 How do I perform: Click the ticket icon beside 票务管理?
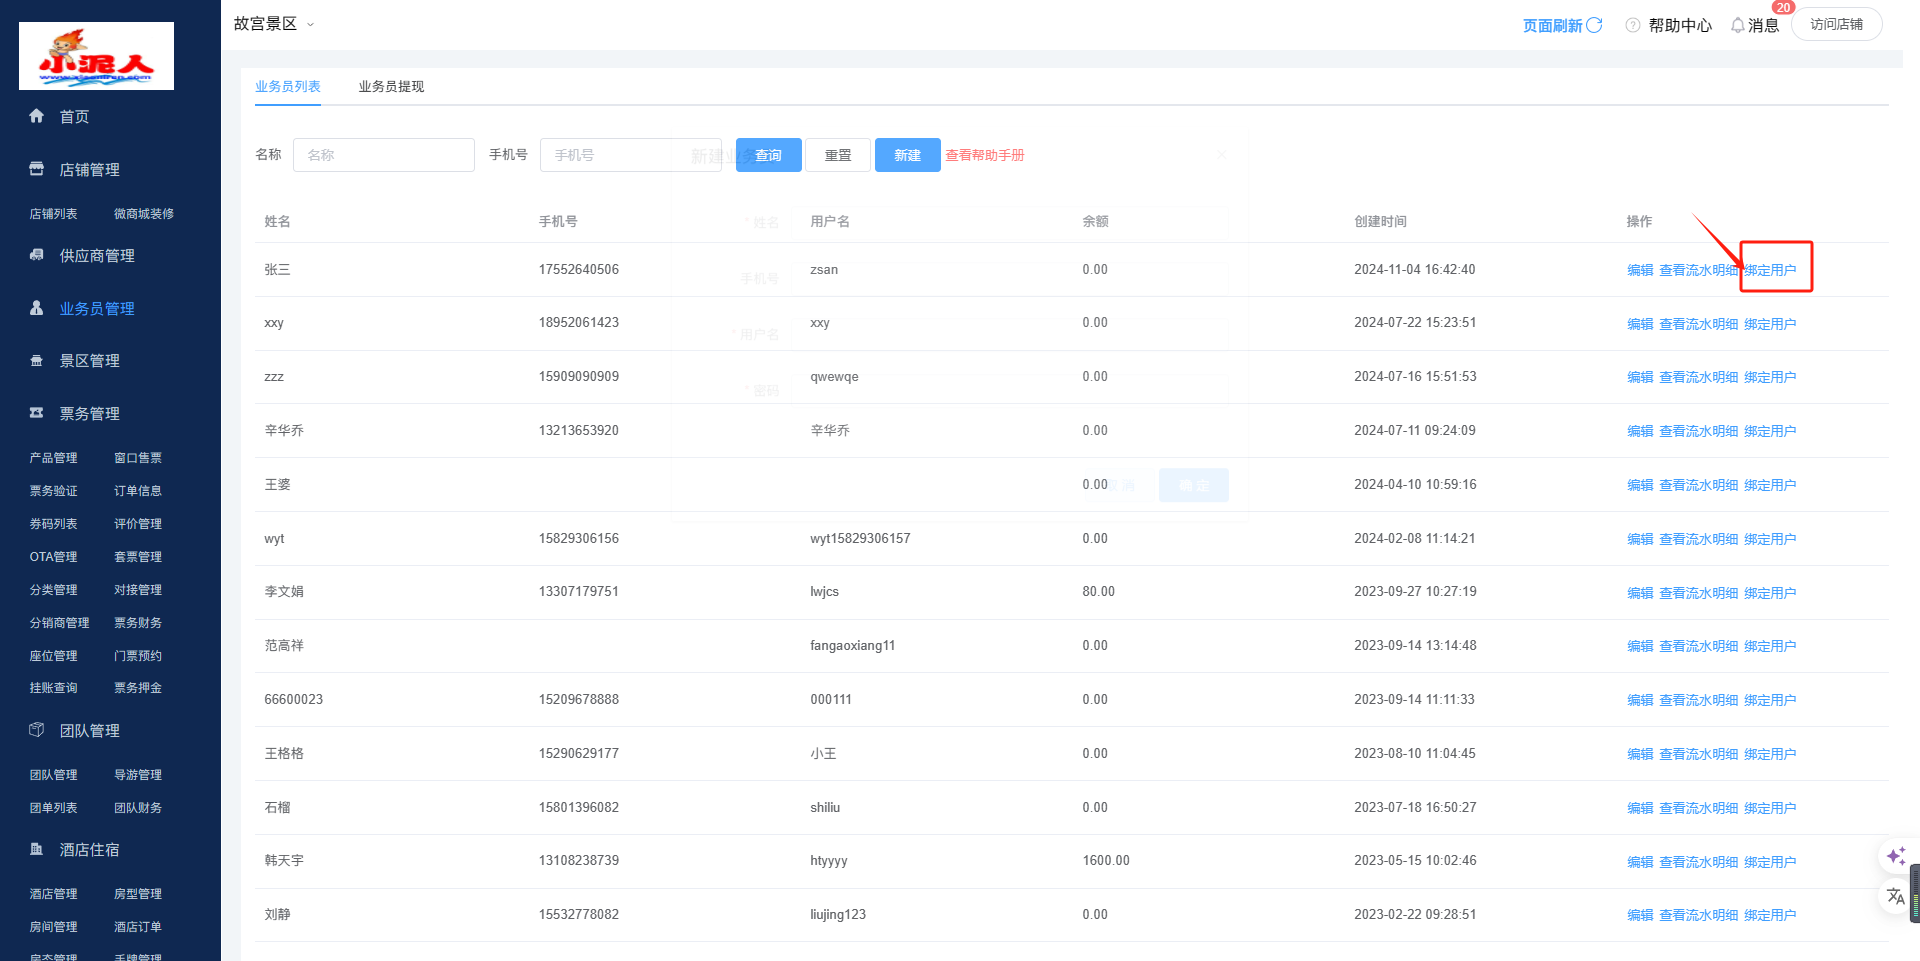[37, 413]
